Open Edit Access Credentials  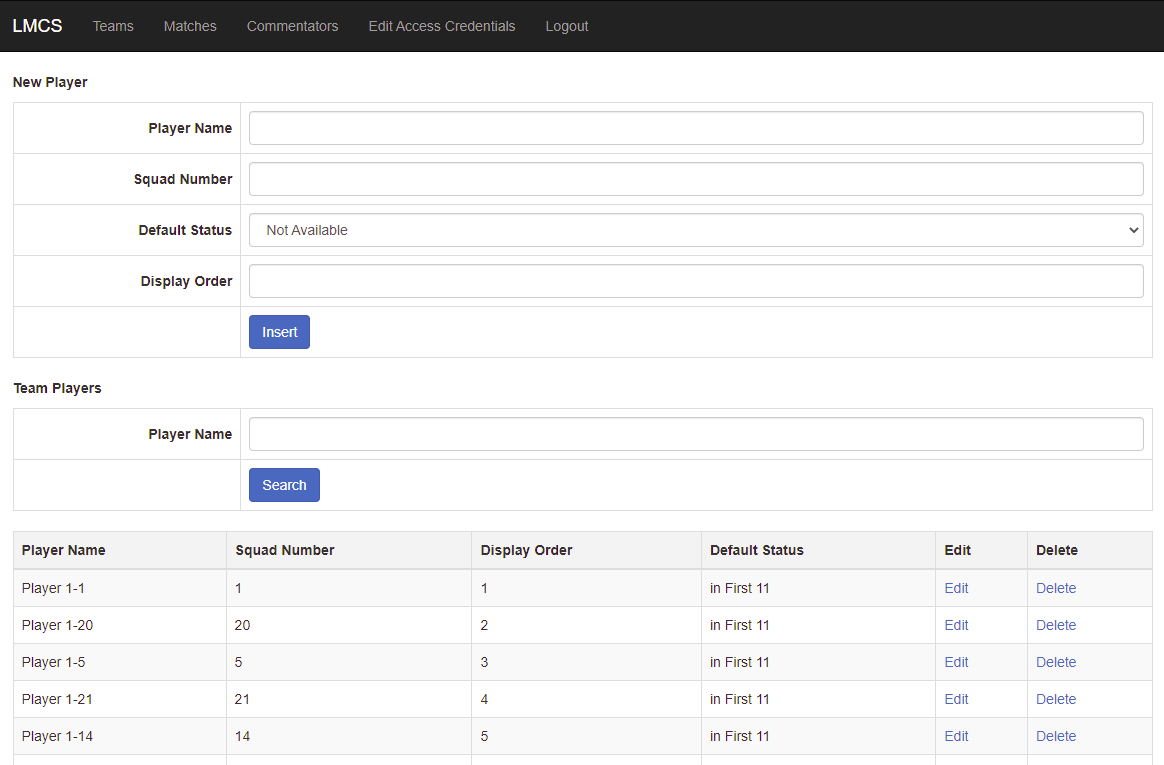(x=442, y=26)
